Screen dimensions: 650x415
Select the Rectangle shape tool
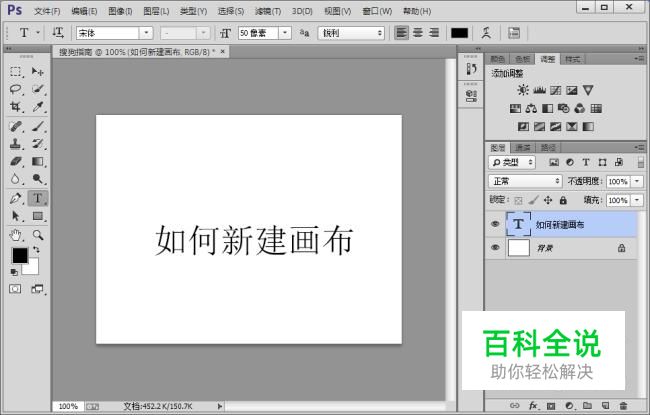tap(38, 216)
